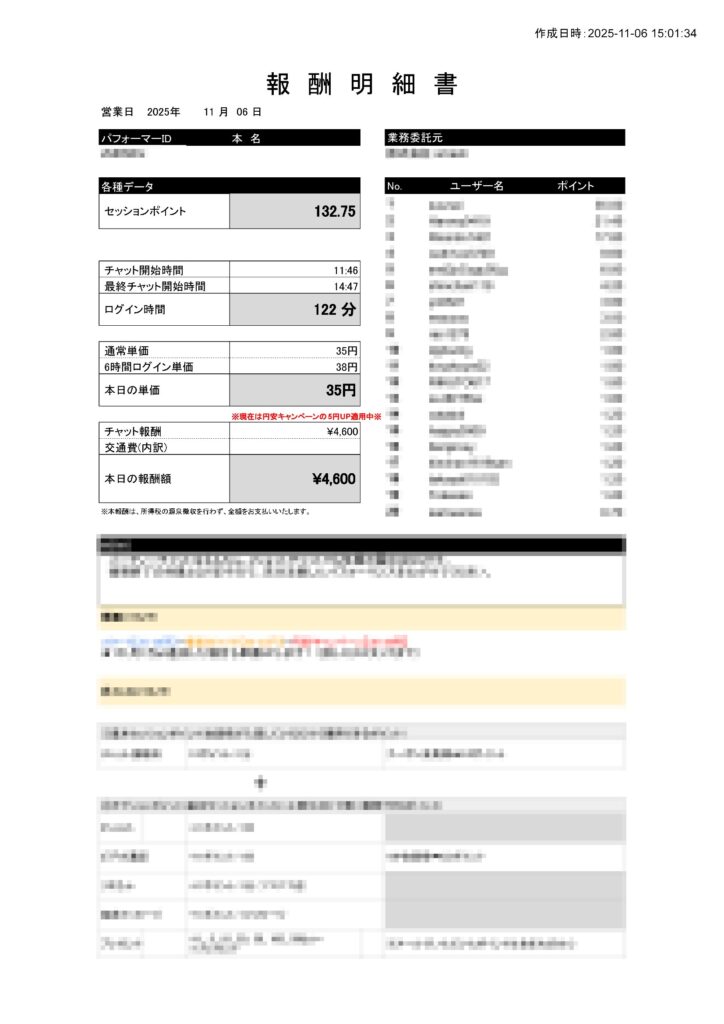Click the 本日の単価 label
The width and height of the screenshot is (724, 1024).
point(131,390)
